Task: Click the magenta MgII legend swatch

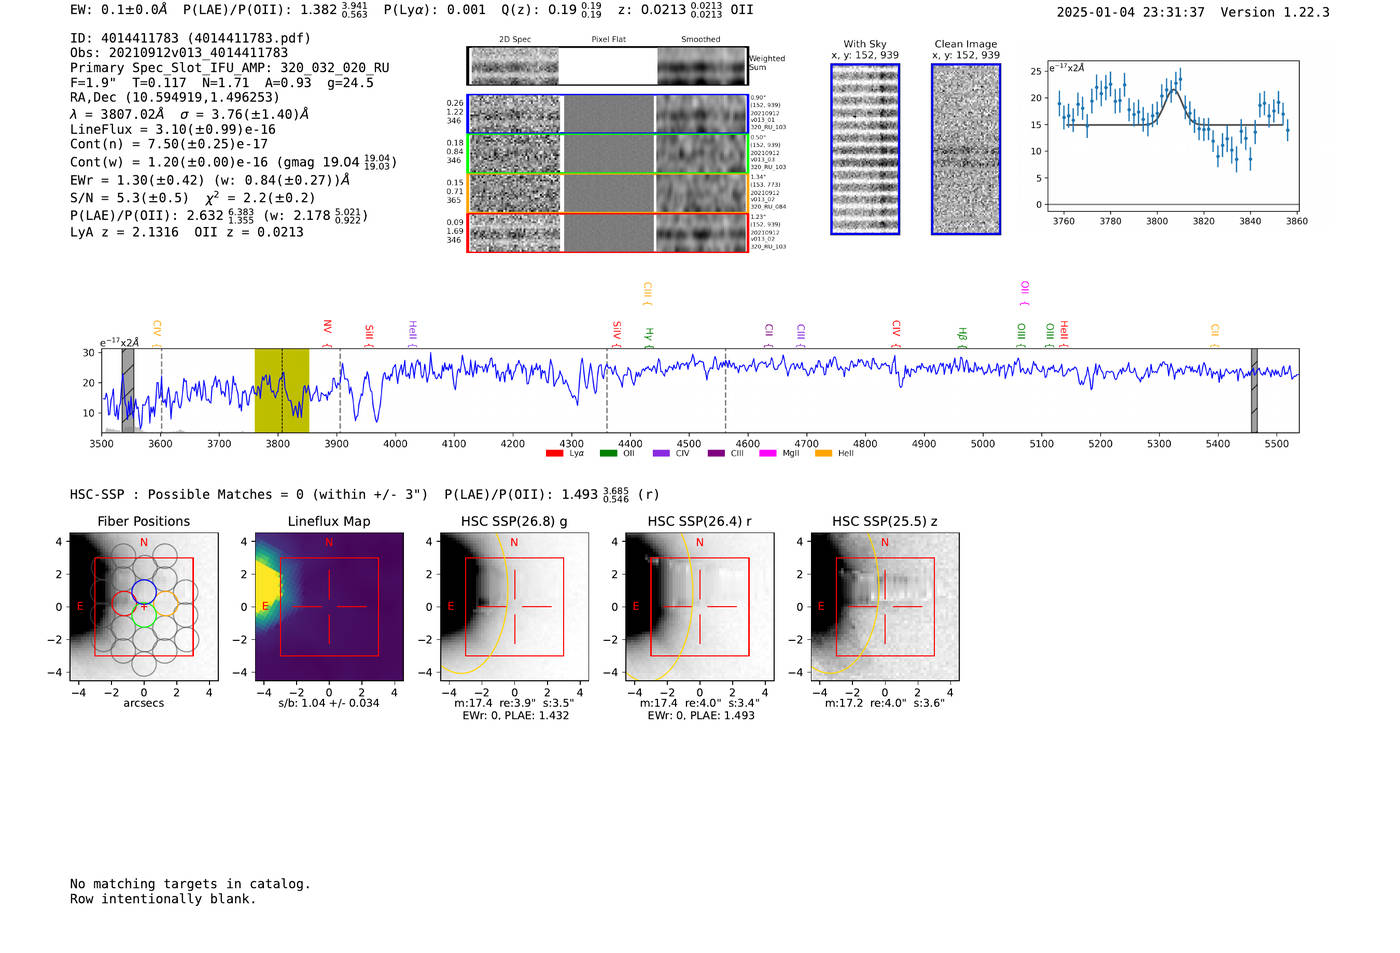Action: 768,454
